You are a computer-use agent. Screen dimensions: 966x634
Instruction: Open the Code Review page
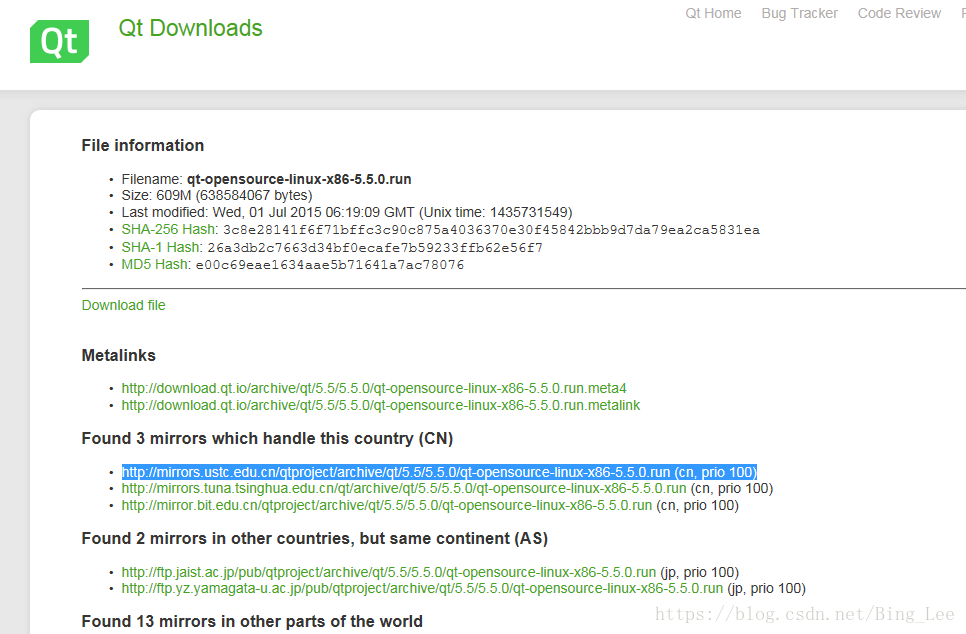coord(899,13)
